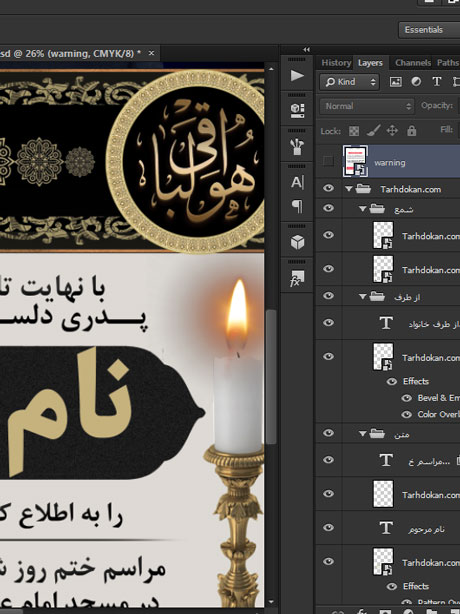This screenshot has width=460, height=614.
Task: Hide the متن group
Action: click(328, 433)
